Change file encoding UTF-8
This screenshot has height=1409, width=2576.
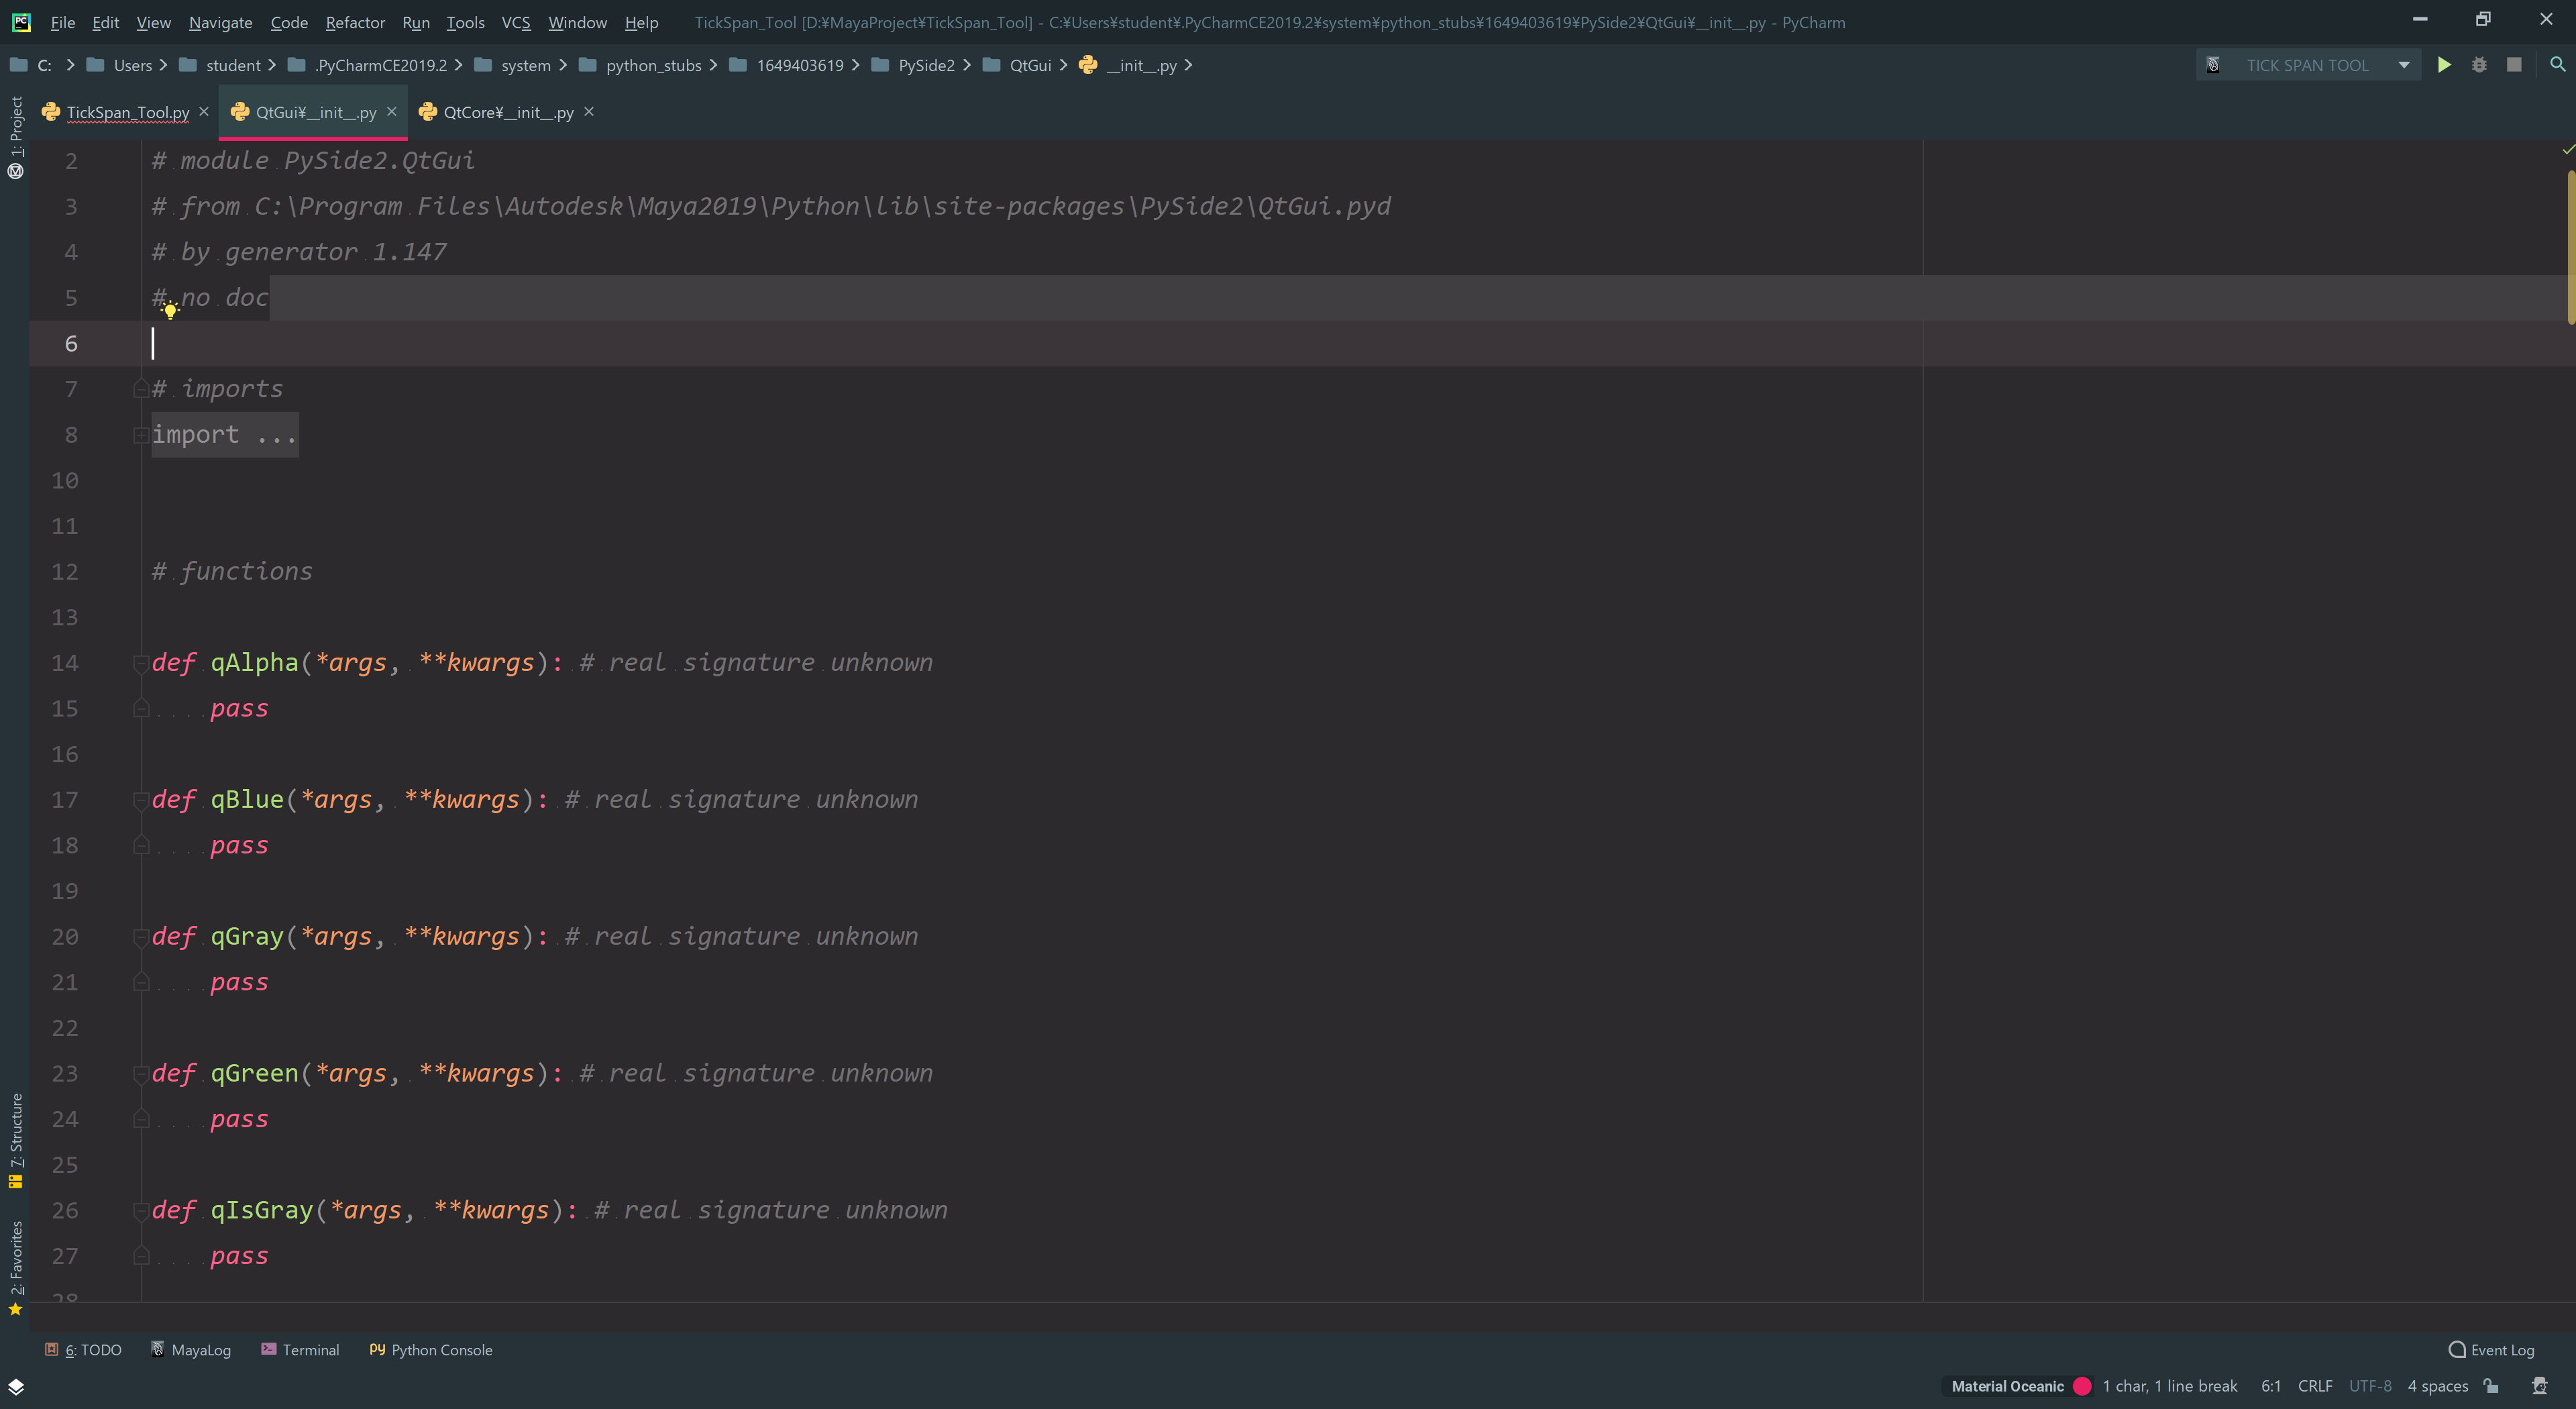click(x=2369, y=1386)
